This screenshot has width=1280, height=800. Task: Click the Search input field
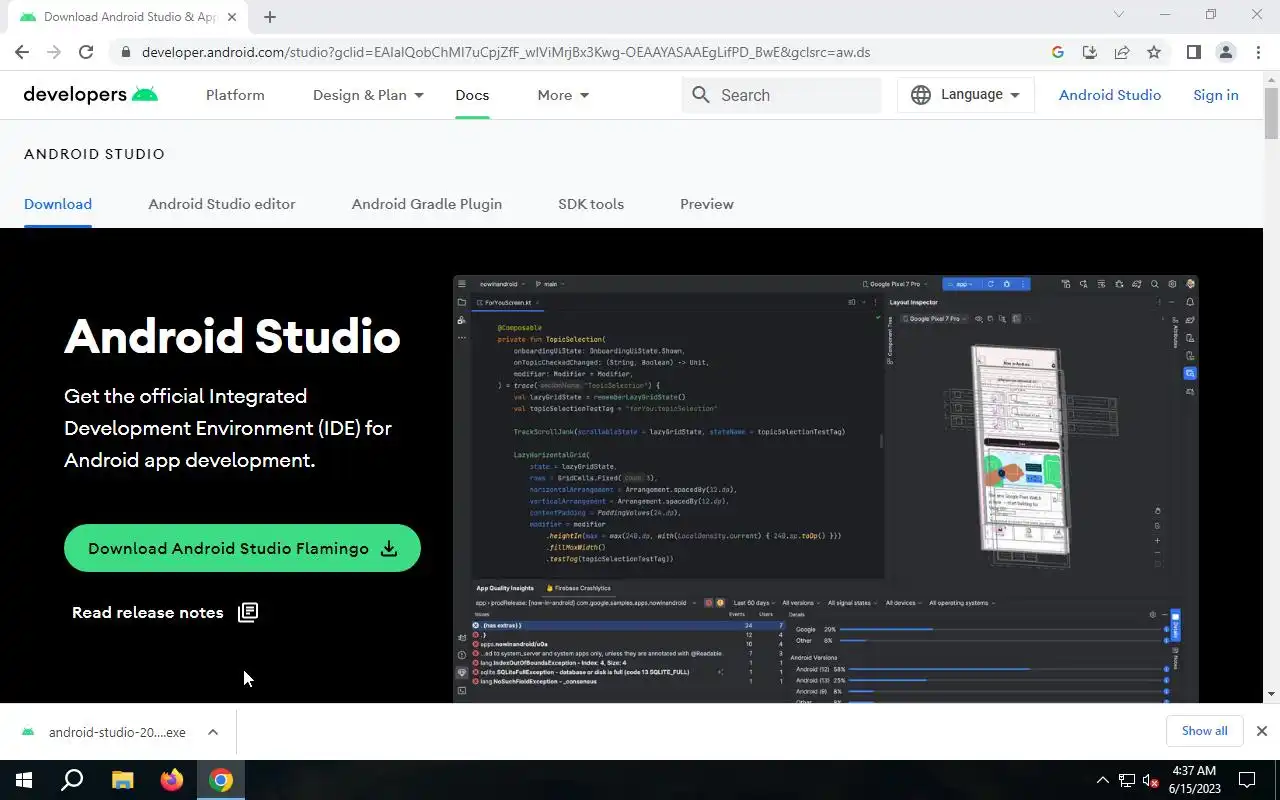[x=782, y=95]
